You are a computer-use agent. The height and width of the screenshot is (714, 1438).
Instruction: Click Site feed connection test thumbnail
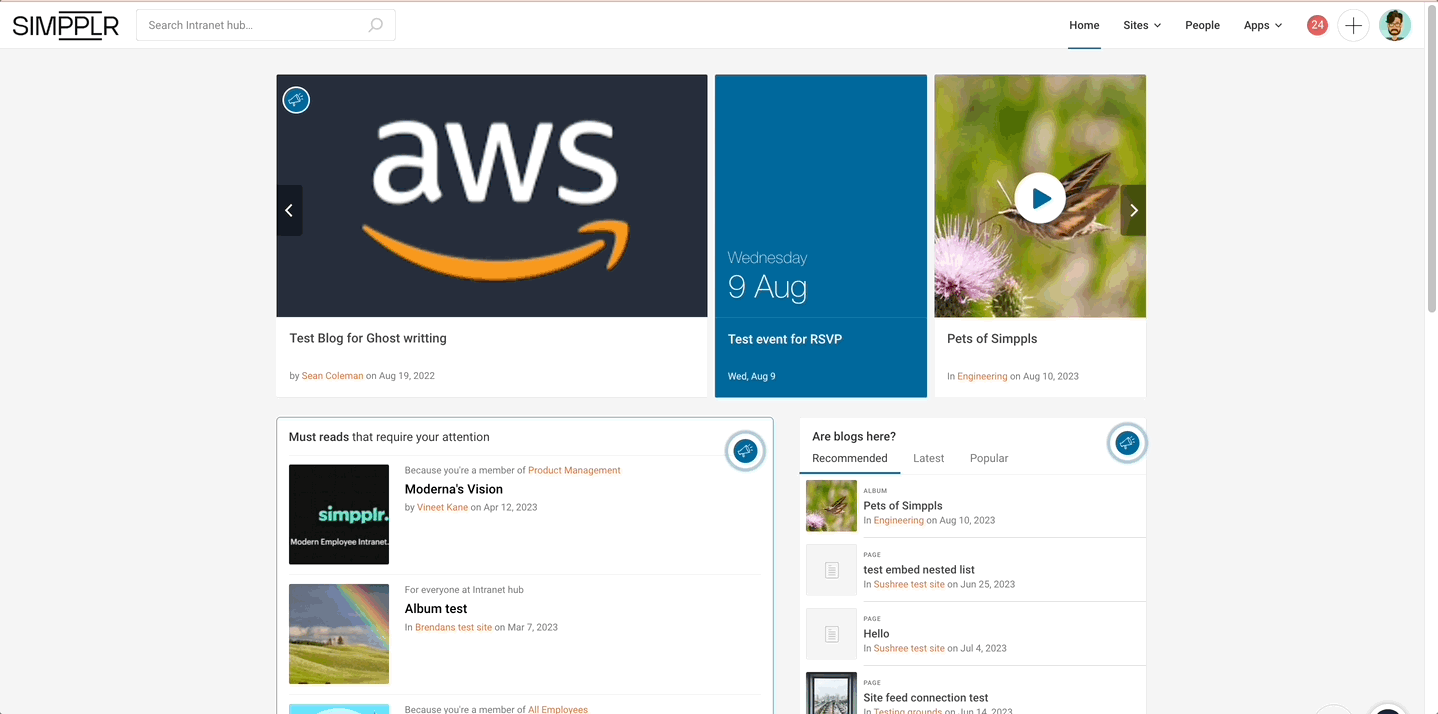point(831,693)
